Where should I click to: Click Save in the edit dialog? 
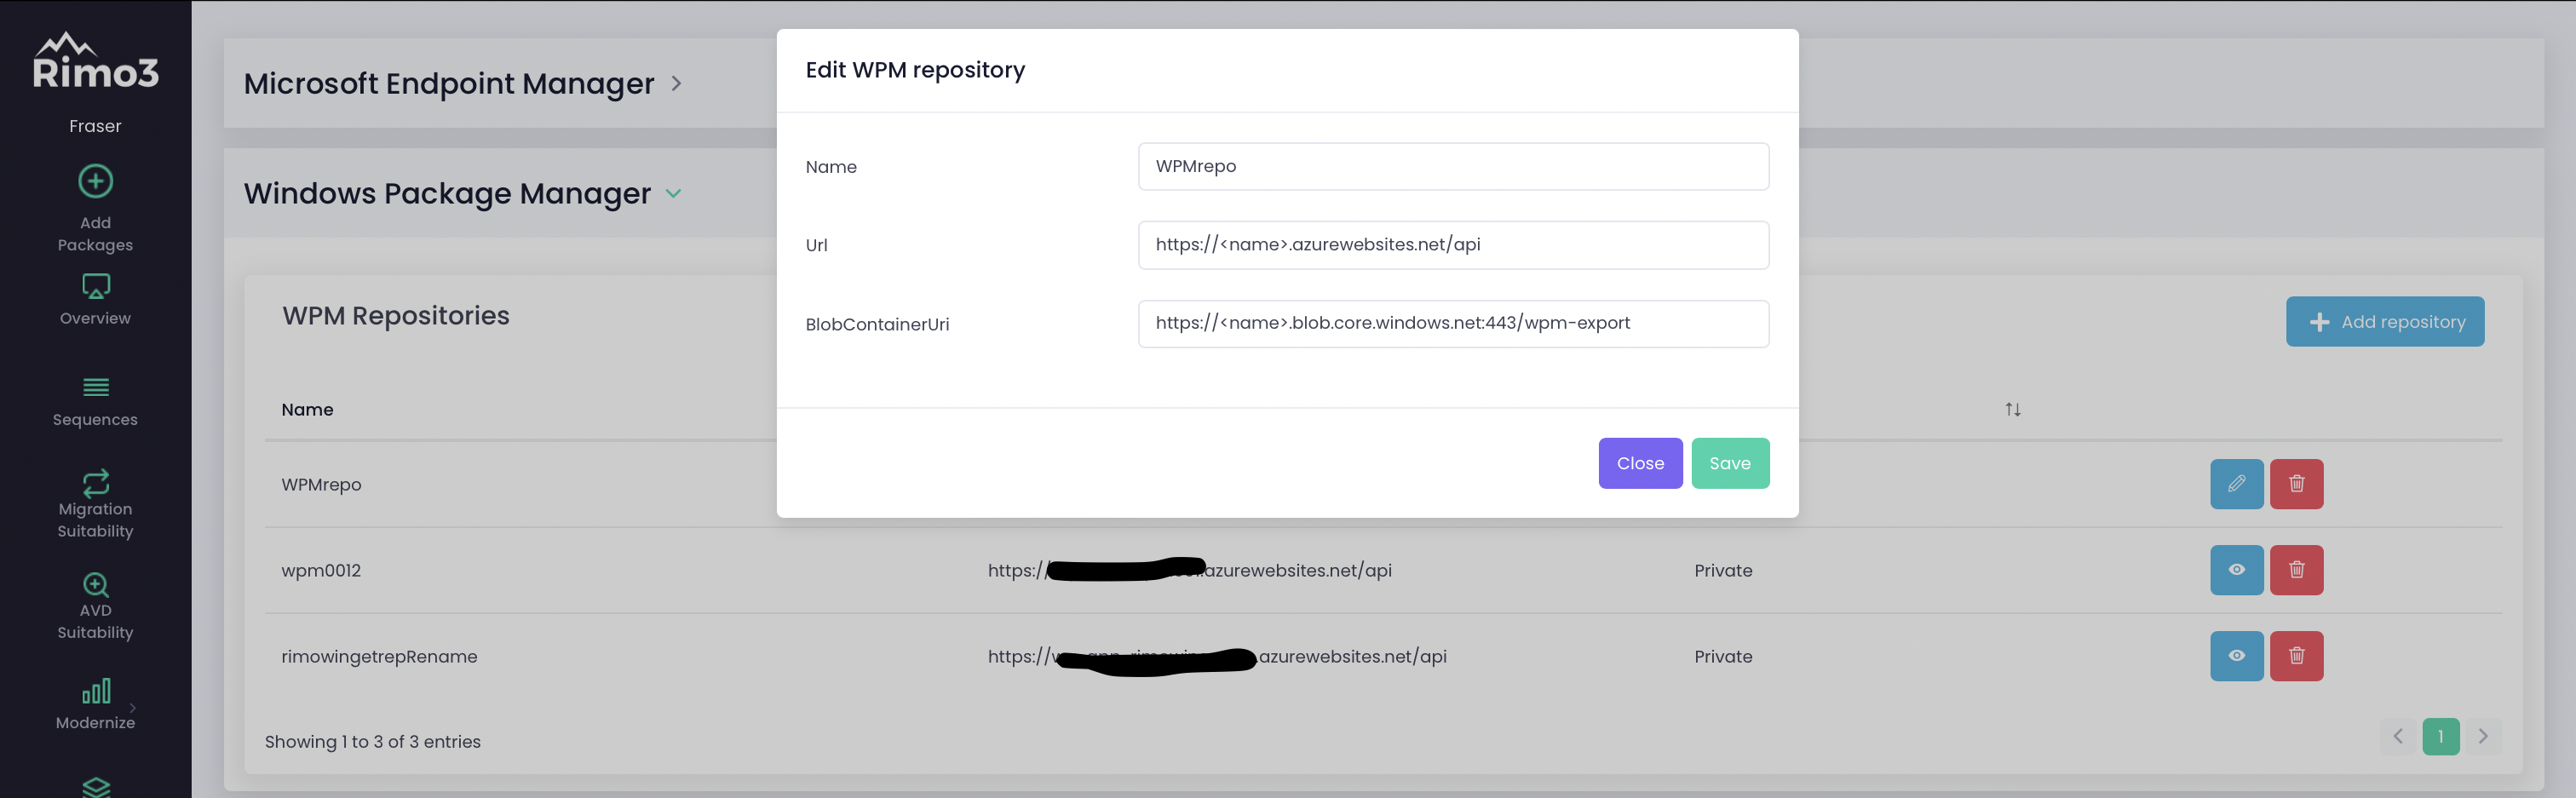click(x=1729, y=463)
